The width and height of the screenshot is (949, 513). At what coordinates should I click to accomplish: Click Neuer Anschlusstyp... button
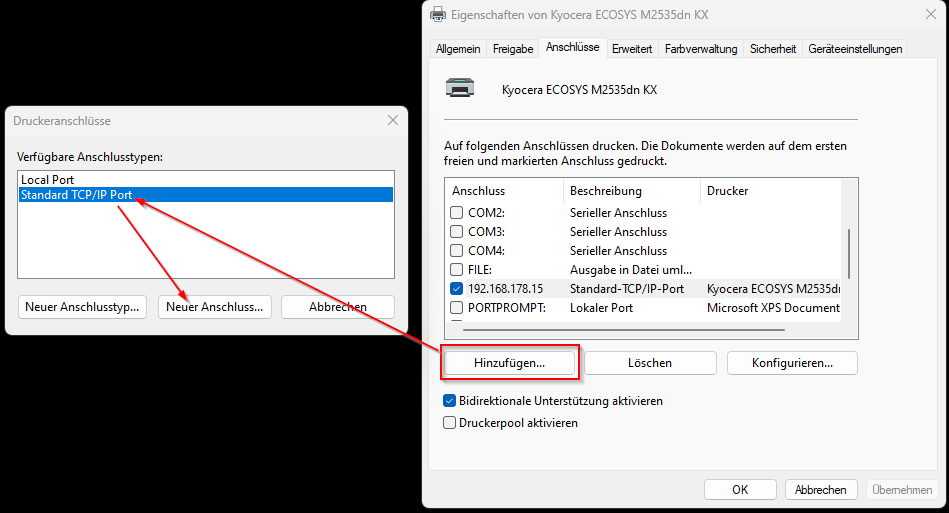82,307
